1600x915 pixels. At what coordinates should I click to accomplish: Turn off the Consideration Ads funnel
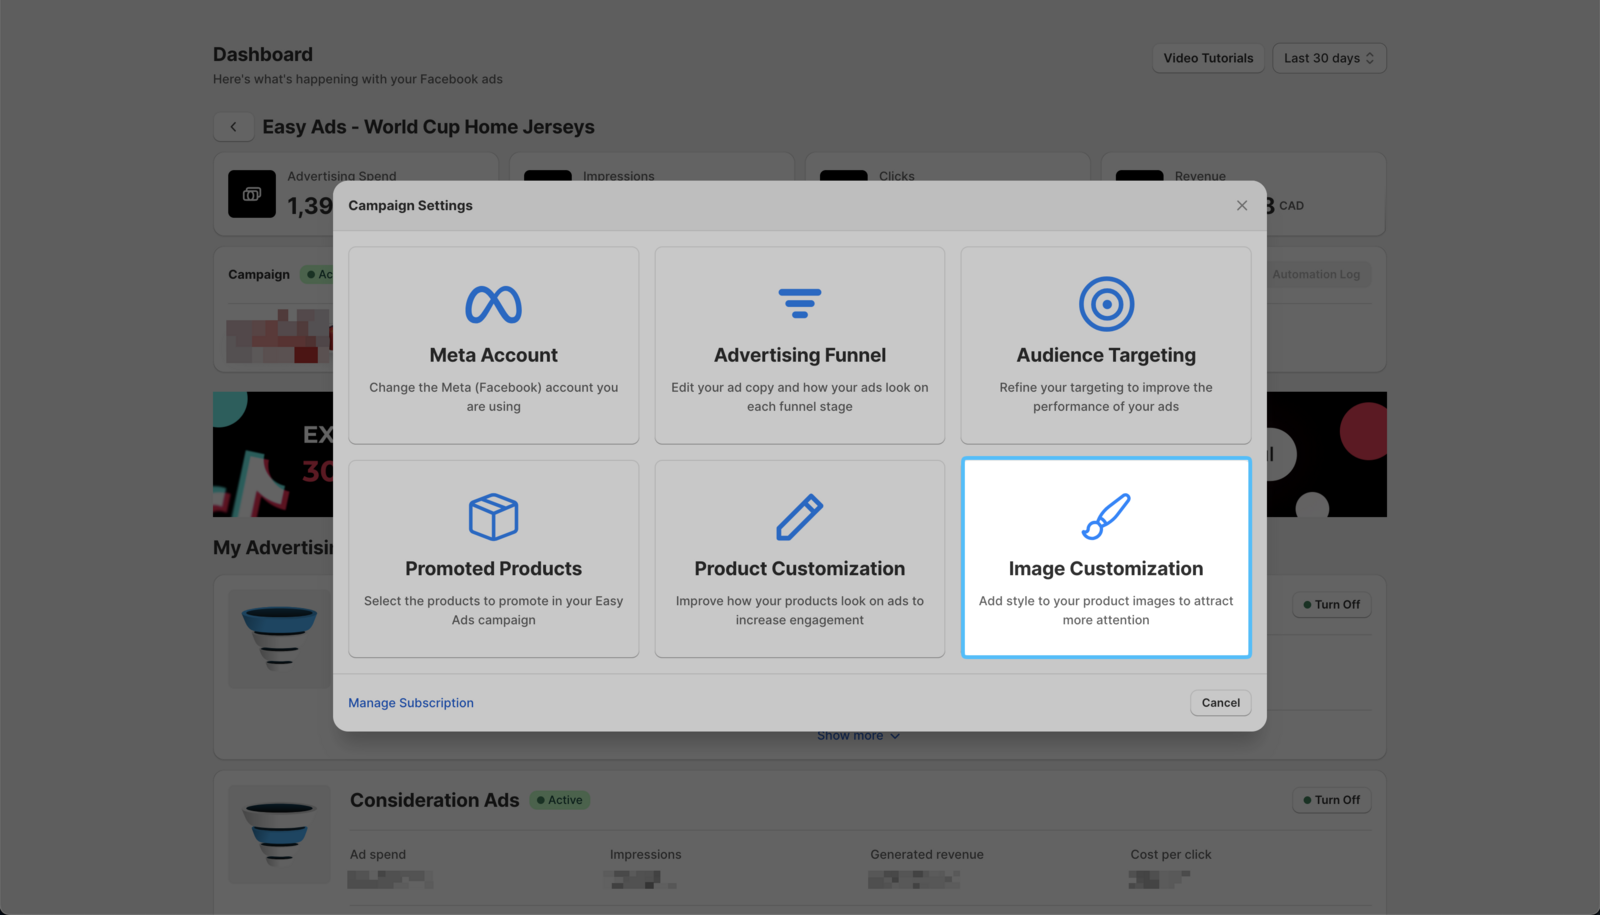pyautogui.click(x=1331, y=800)
